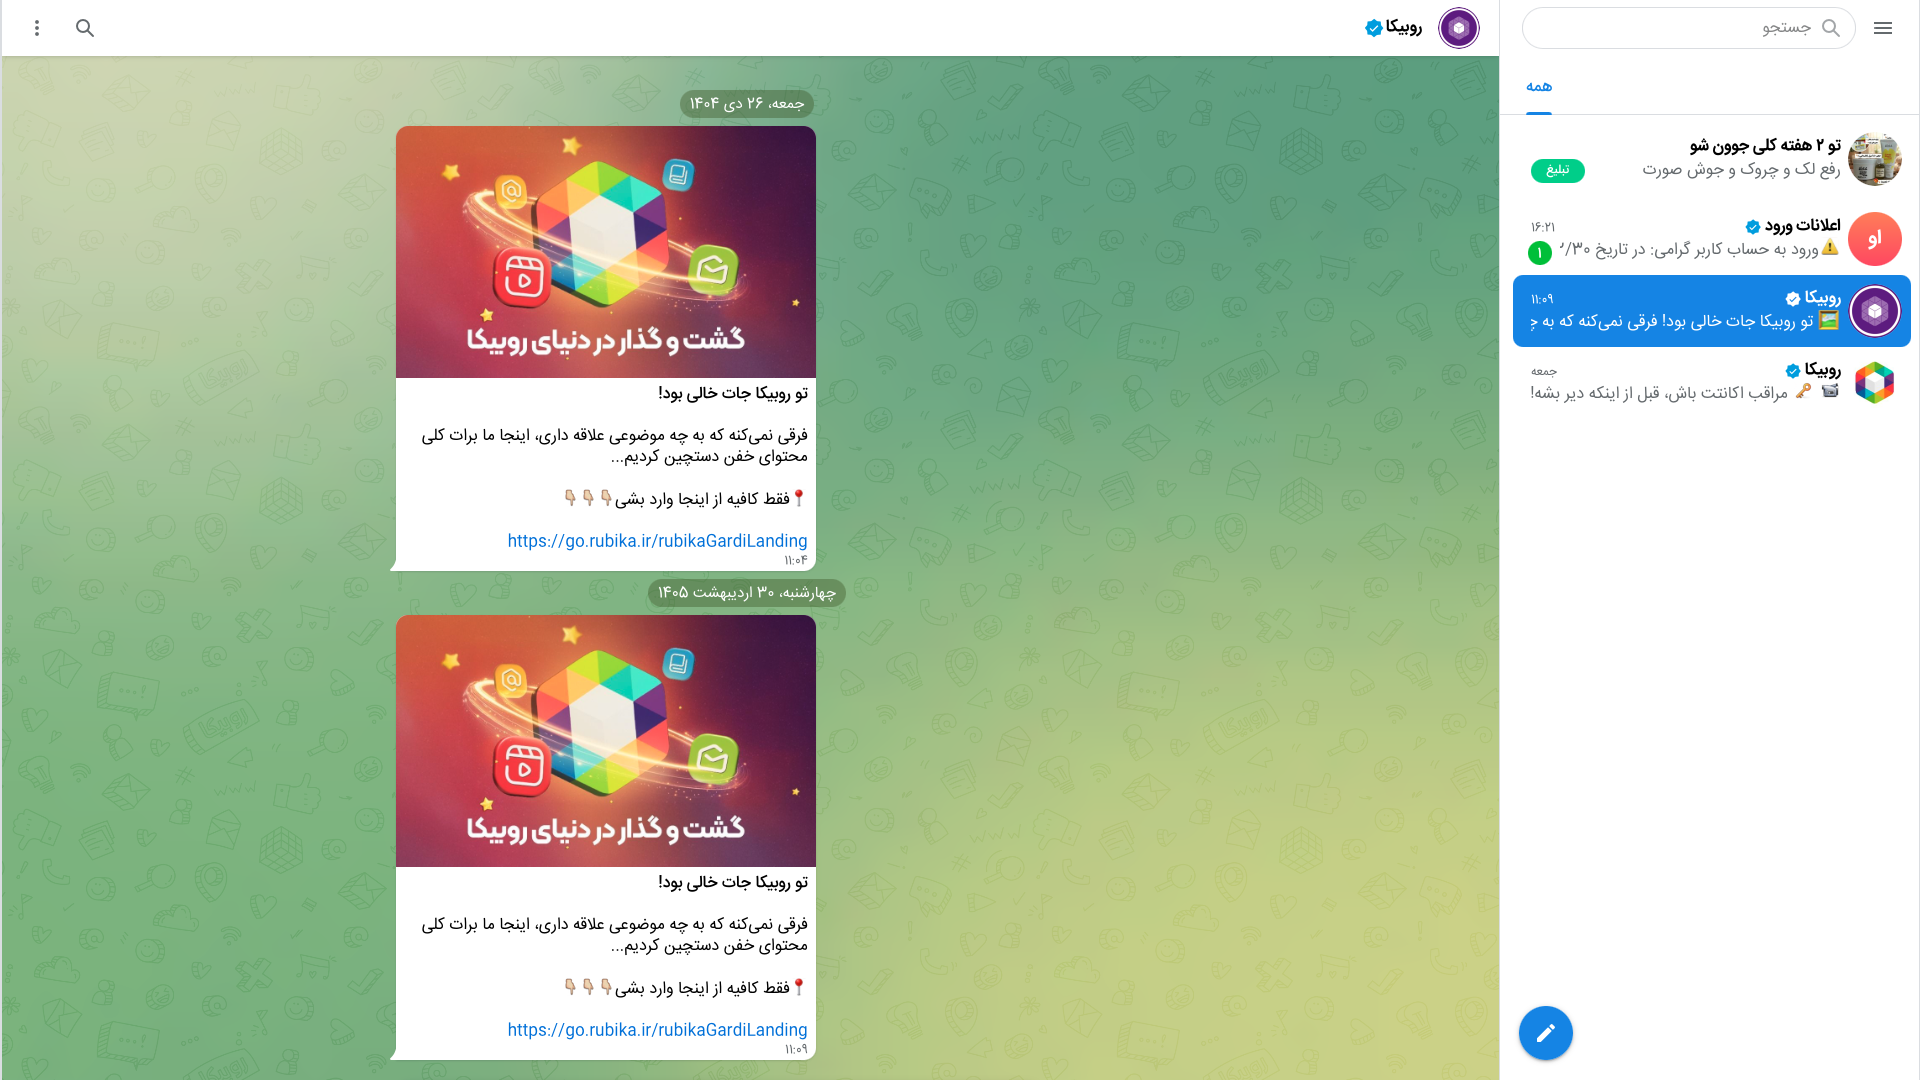The width and height of the screenshot is (1920, 1080).
Task: Click the تبلیغ ad badge
Action: [x=1557, y=170]
